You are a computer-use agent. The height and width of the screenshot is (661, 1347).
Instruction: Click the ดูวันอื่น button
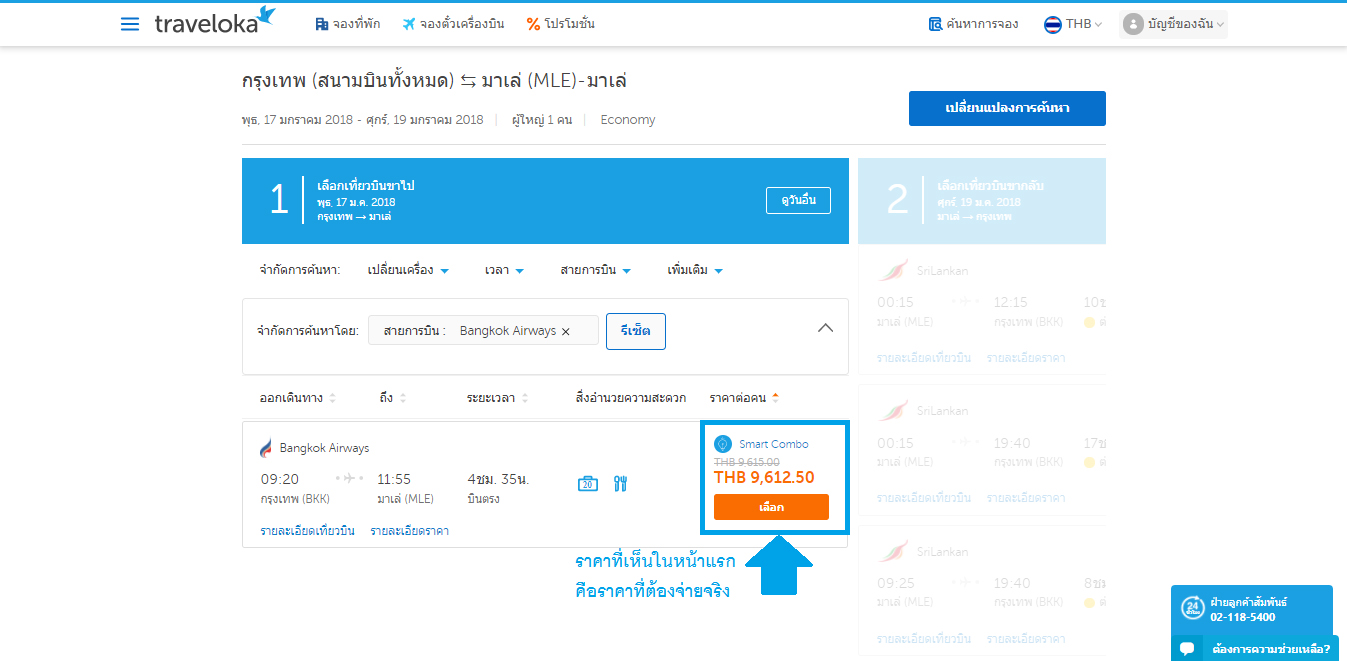pyautogui.click(x=798, y=200)
